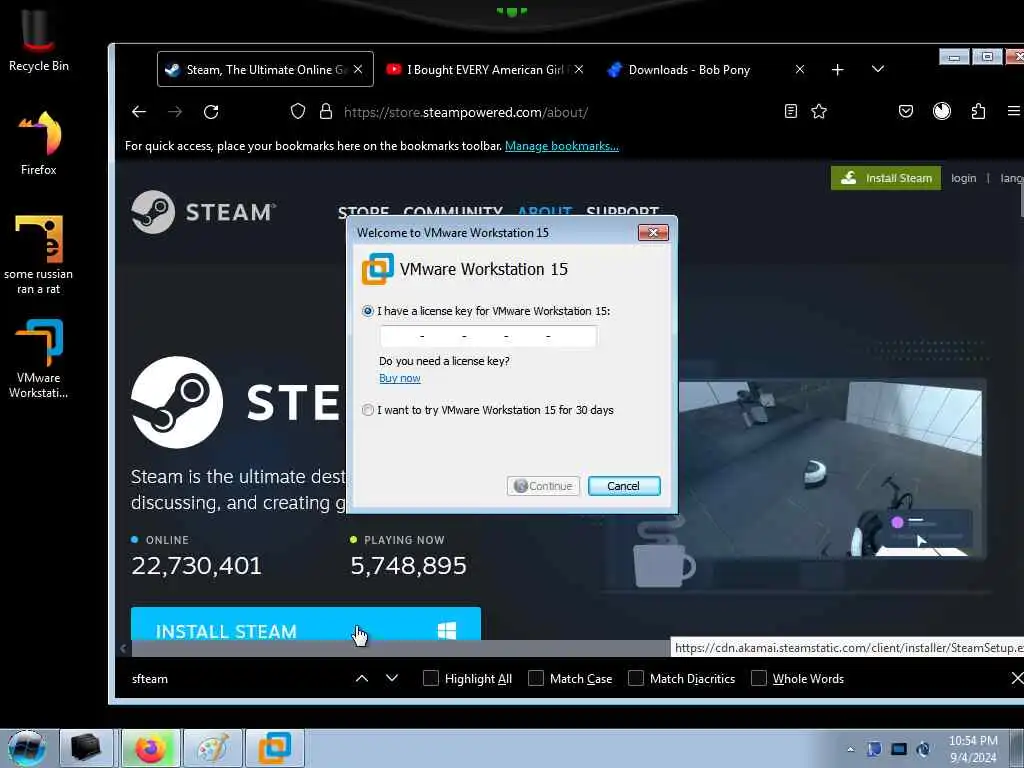Open the Manage bookmarks link
This screenshot has width=1024, height=768.
tap(562, 146)
